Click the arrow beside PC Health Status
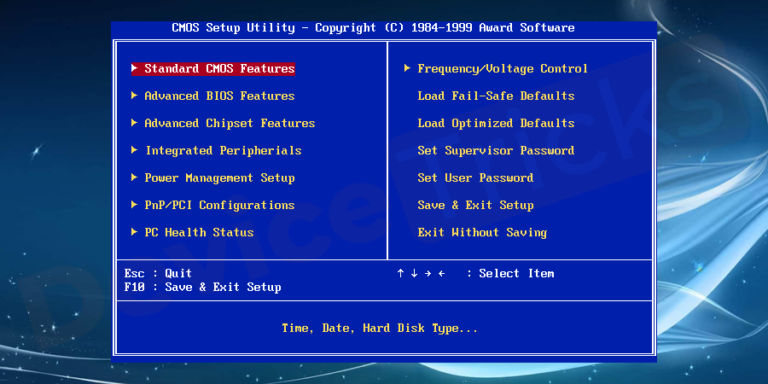768x384 pixels. point(134,232)
